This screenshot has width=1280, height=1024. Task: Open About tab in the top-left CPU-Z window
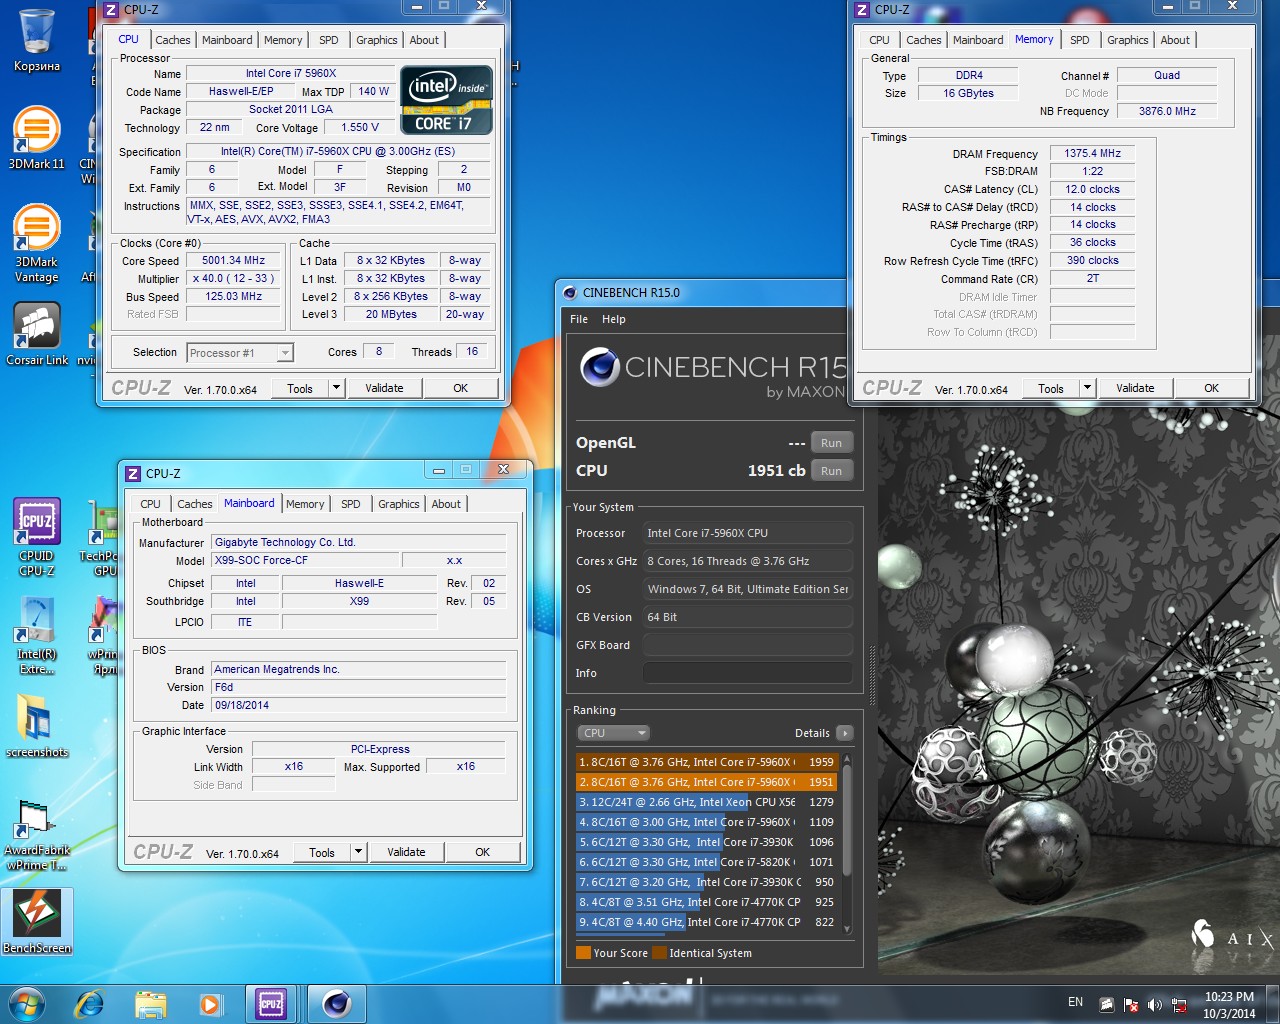(x=424, y=40)
